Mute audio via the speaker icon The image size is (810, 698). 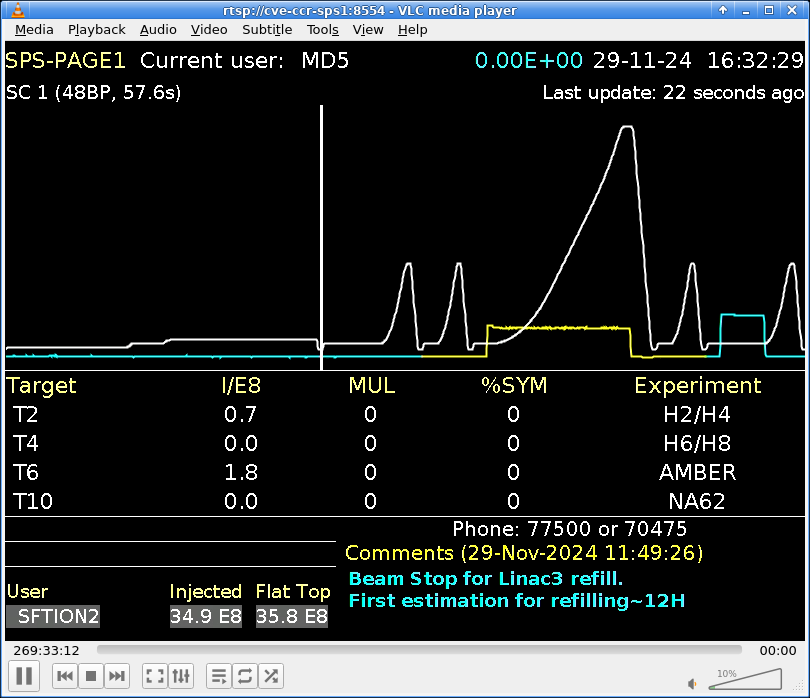(692, 683)
